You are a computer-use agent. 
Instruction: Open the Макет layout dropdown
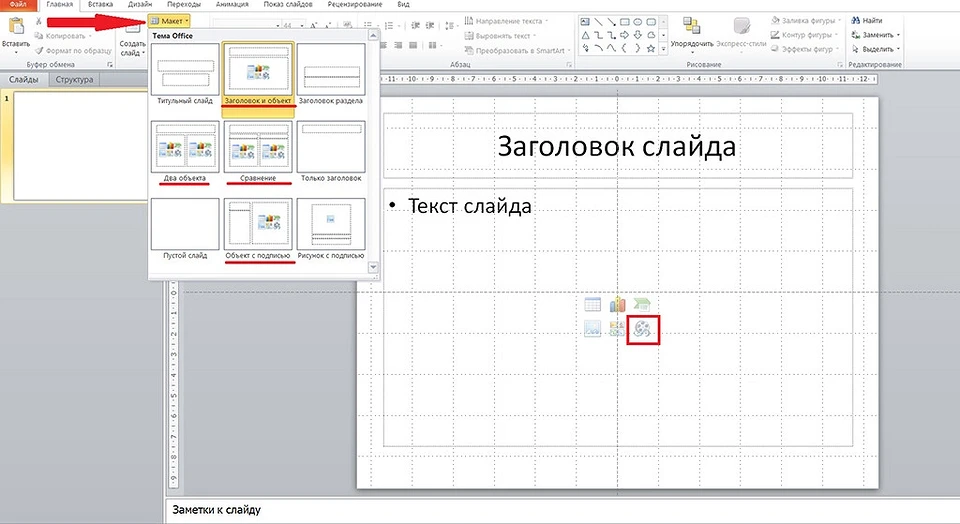coord(170,21)
